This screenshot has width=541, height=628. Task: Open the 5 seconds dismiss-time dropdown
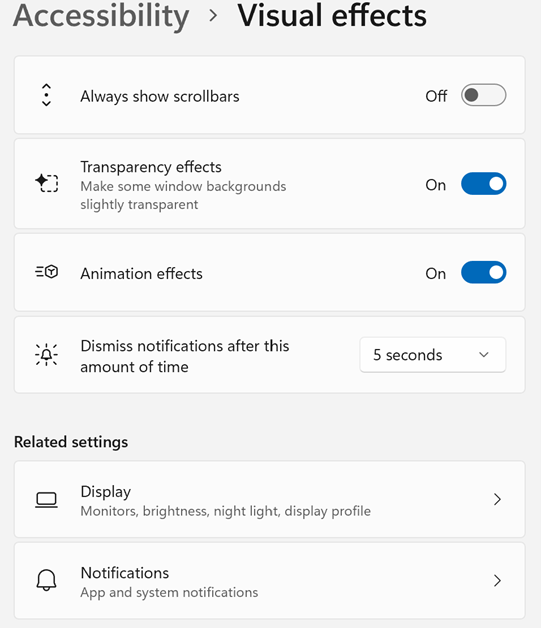432,355
